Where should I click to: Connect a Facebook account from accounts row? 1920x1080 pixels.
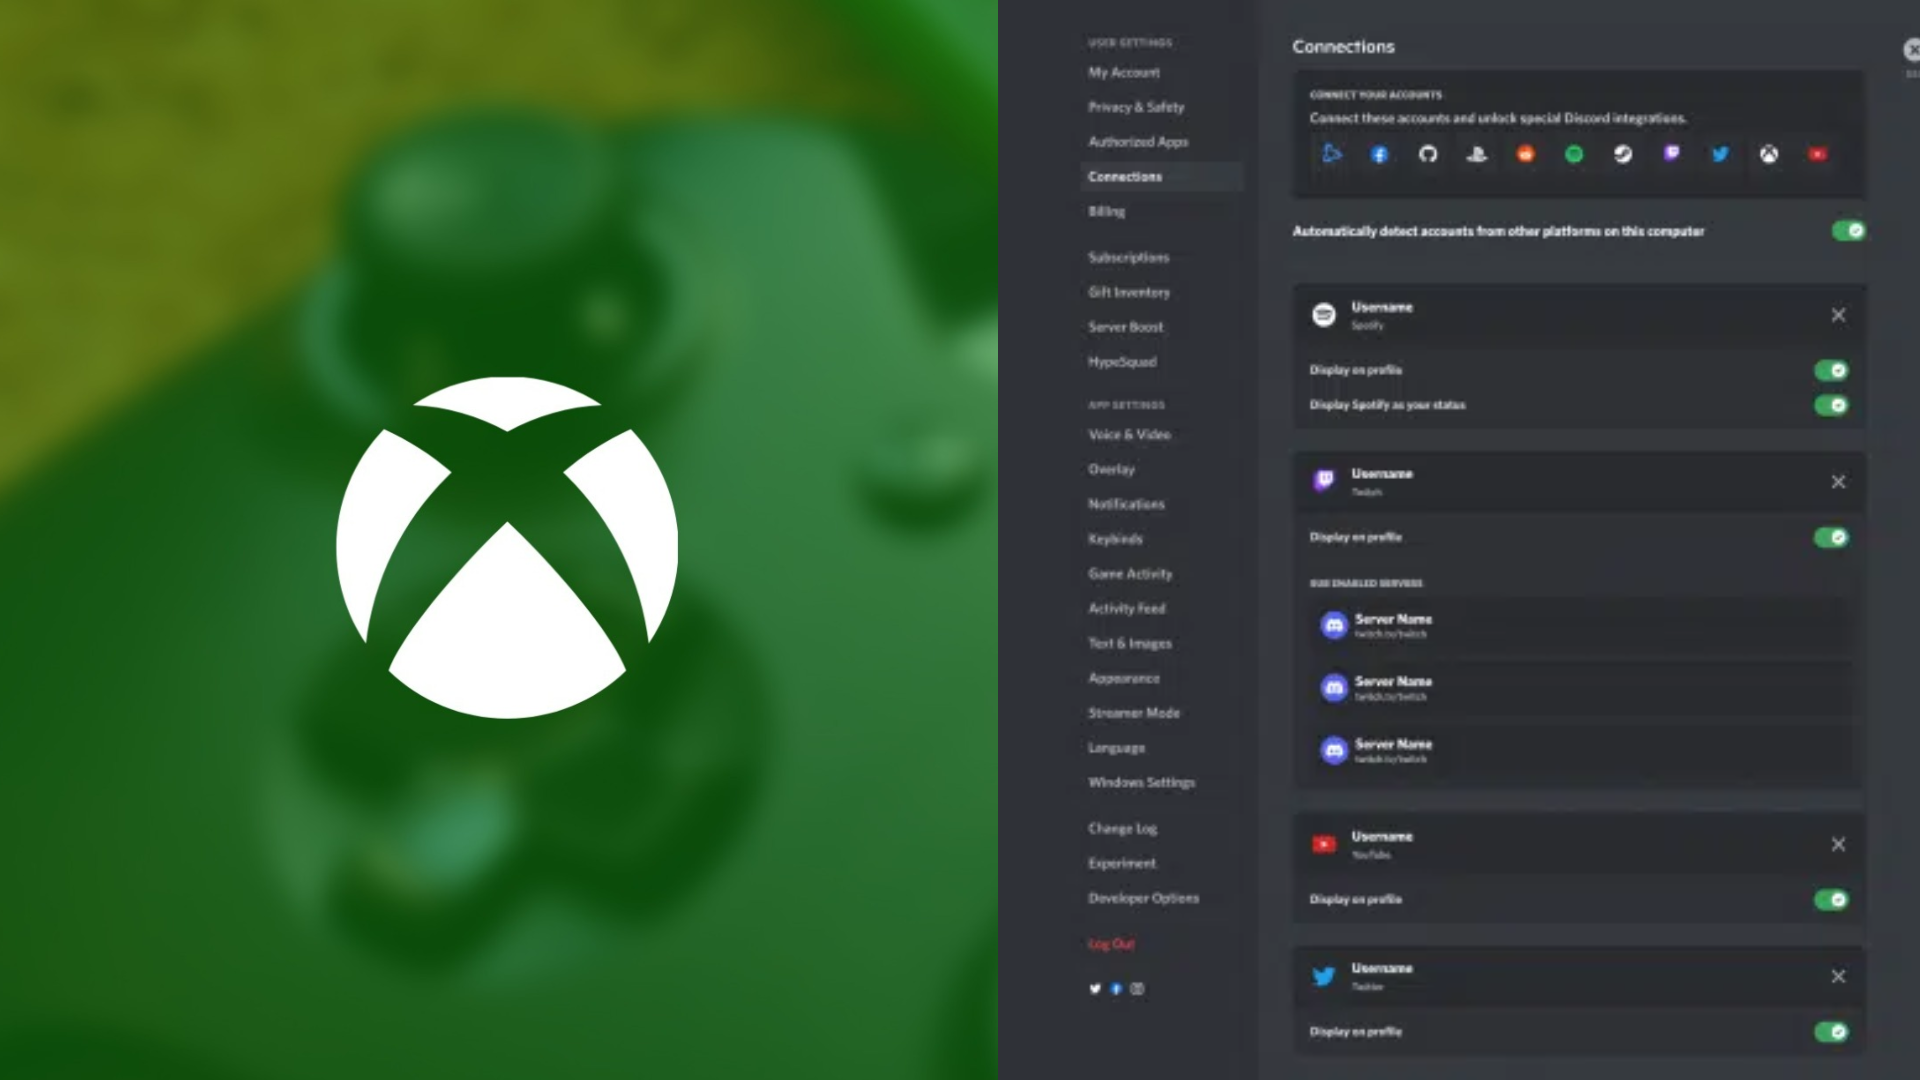[1379, 154]
